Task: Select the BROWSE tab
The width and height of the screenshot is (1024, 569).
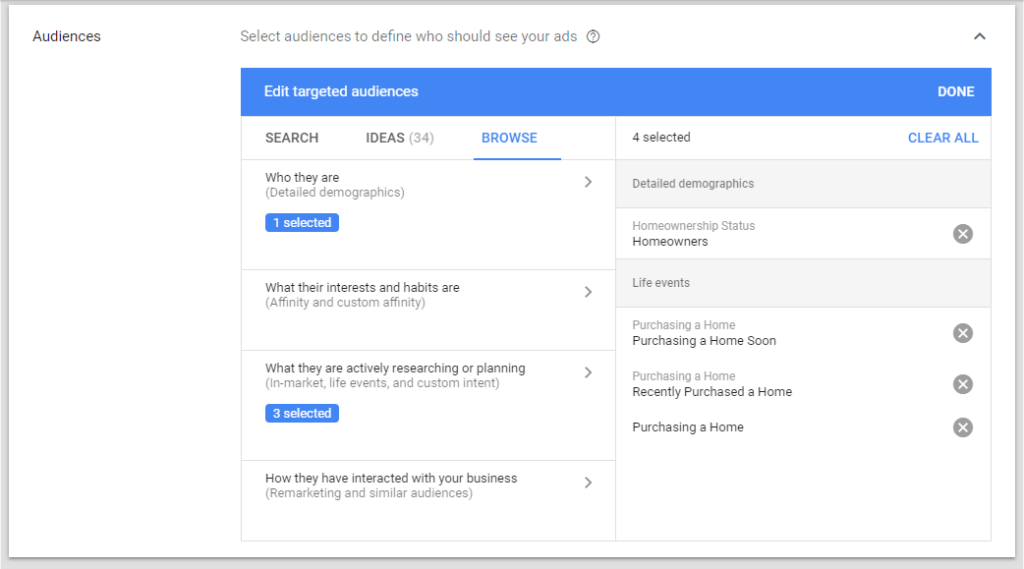Action: 509,138
